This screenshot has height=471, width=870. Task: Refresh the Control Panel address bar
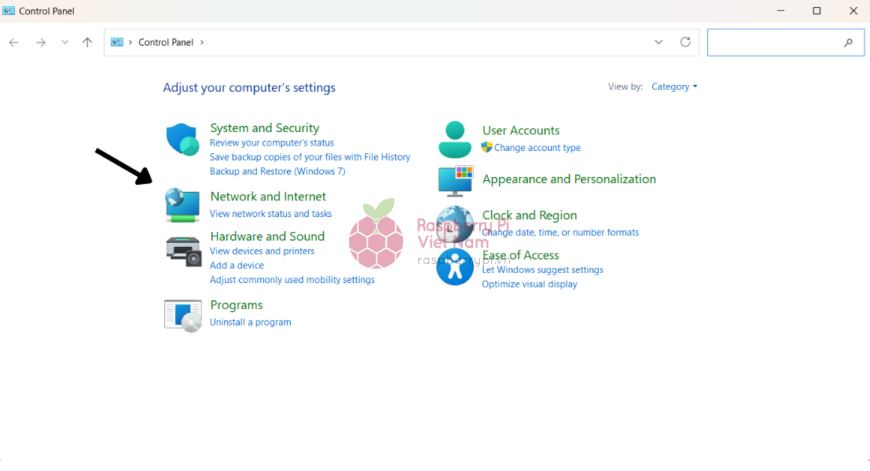[685, 42]
